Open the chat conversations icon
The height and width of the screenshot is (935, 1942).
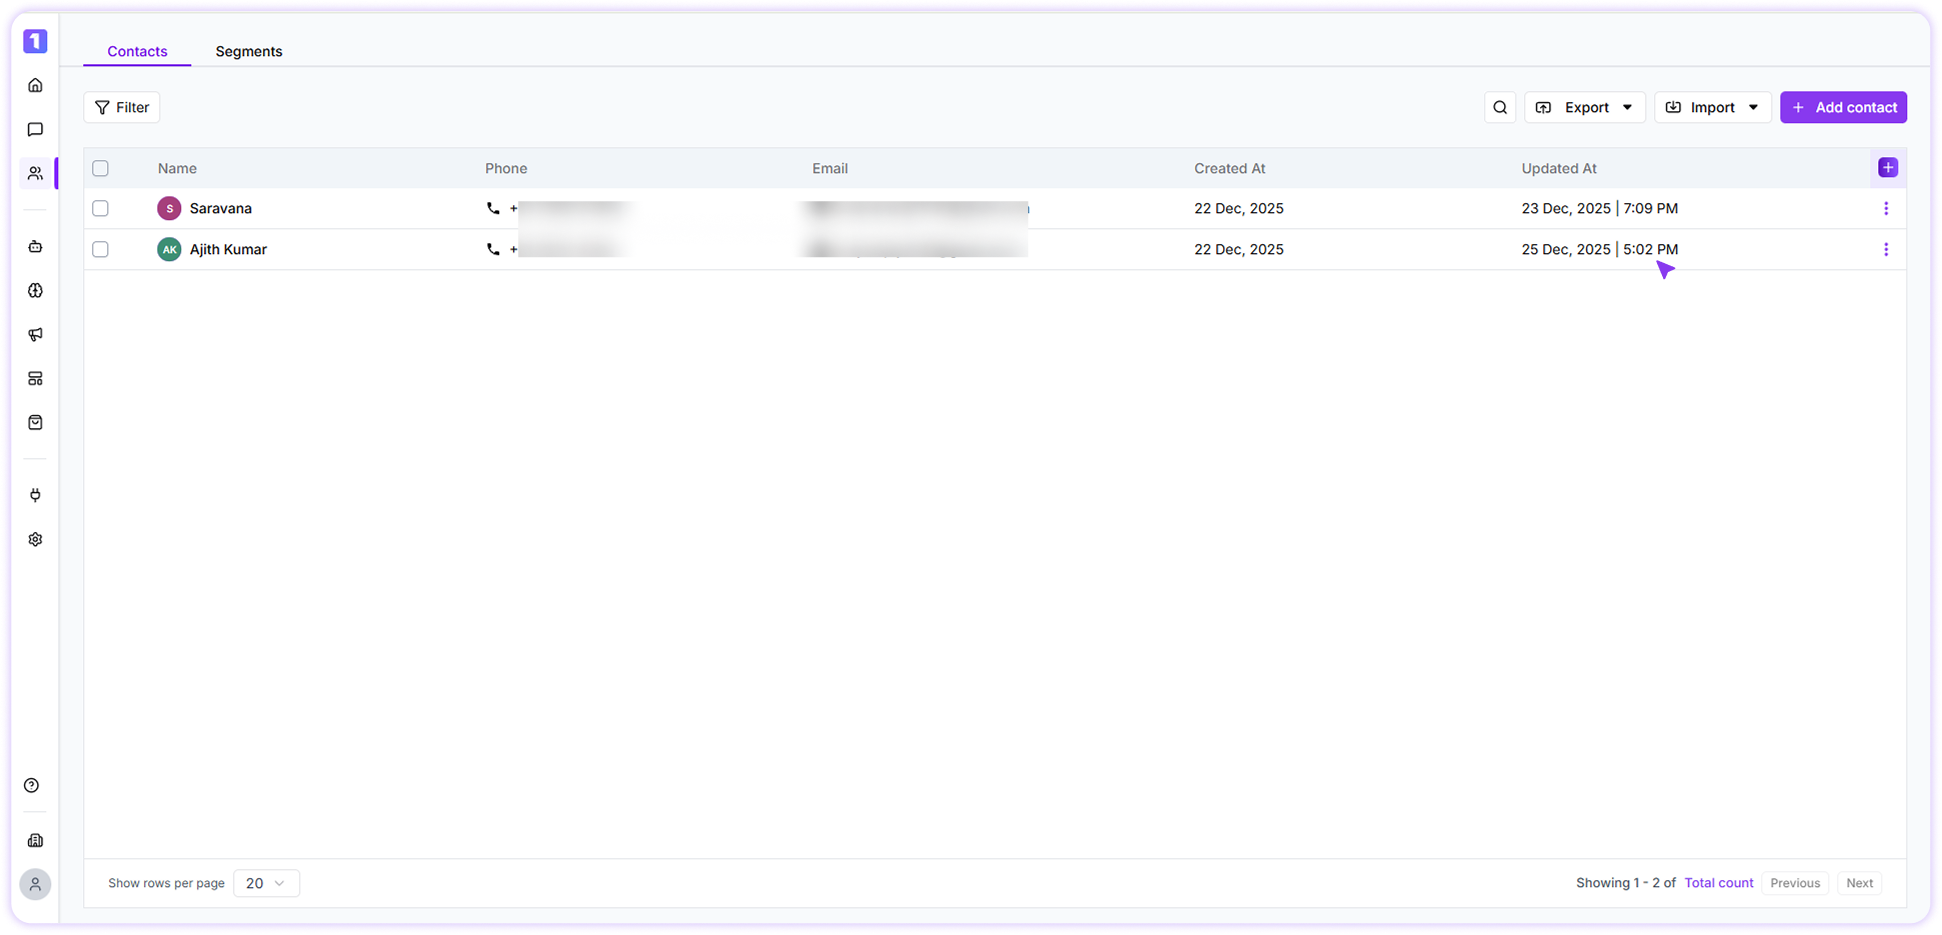point(35,129)
